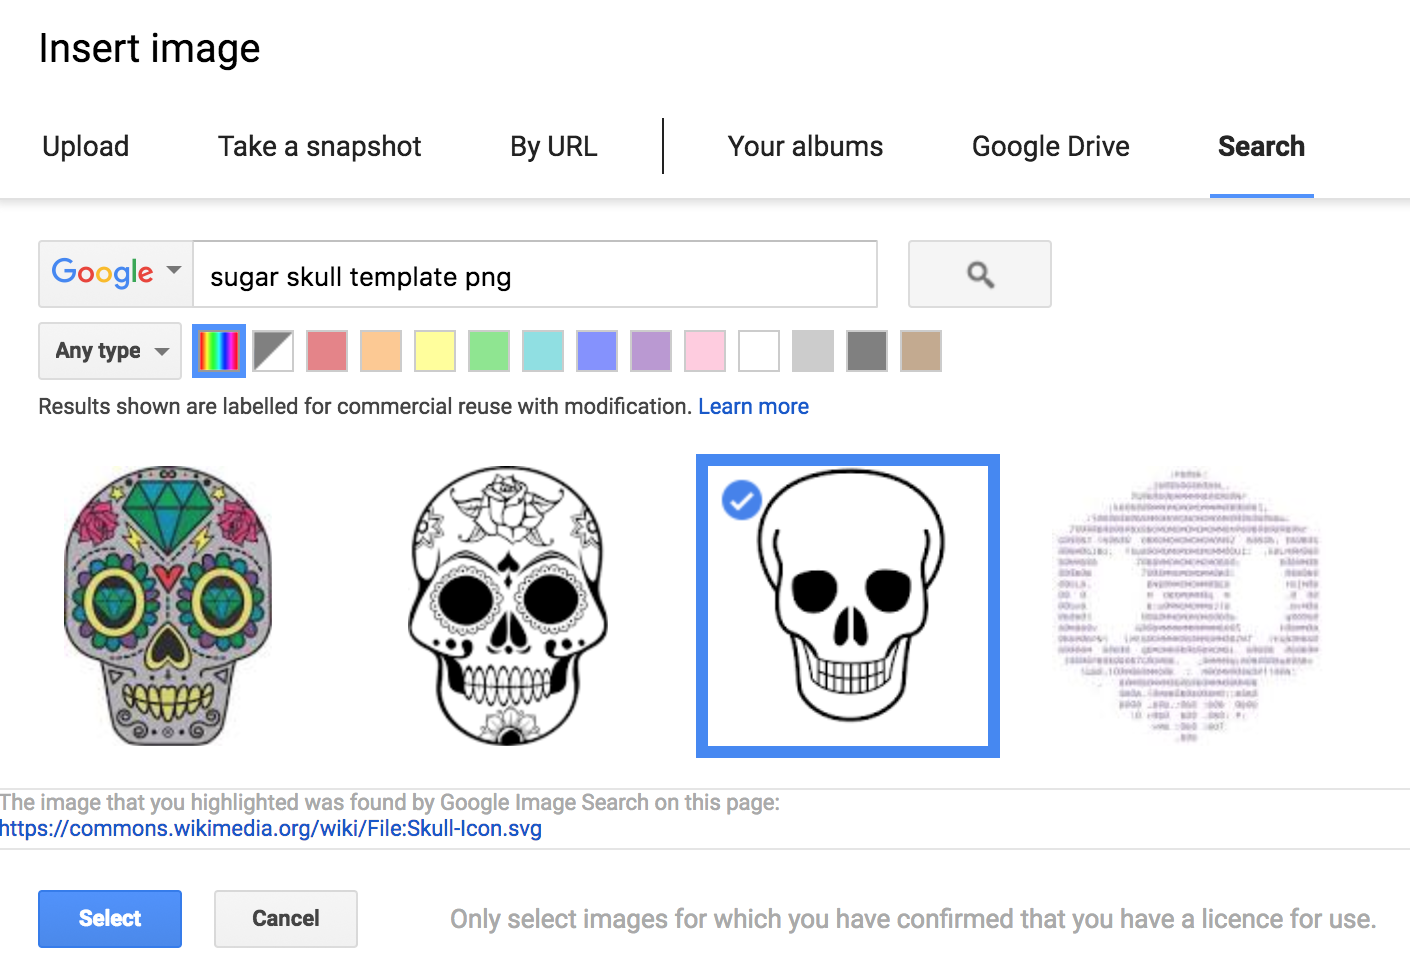
Task: Select the white color filter icon
Action: (x=758, y=351)
